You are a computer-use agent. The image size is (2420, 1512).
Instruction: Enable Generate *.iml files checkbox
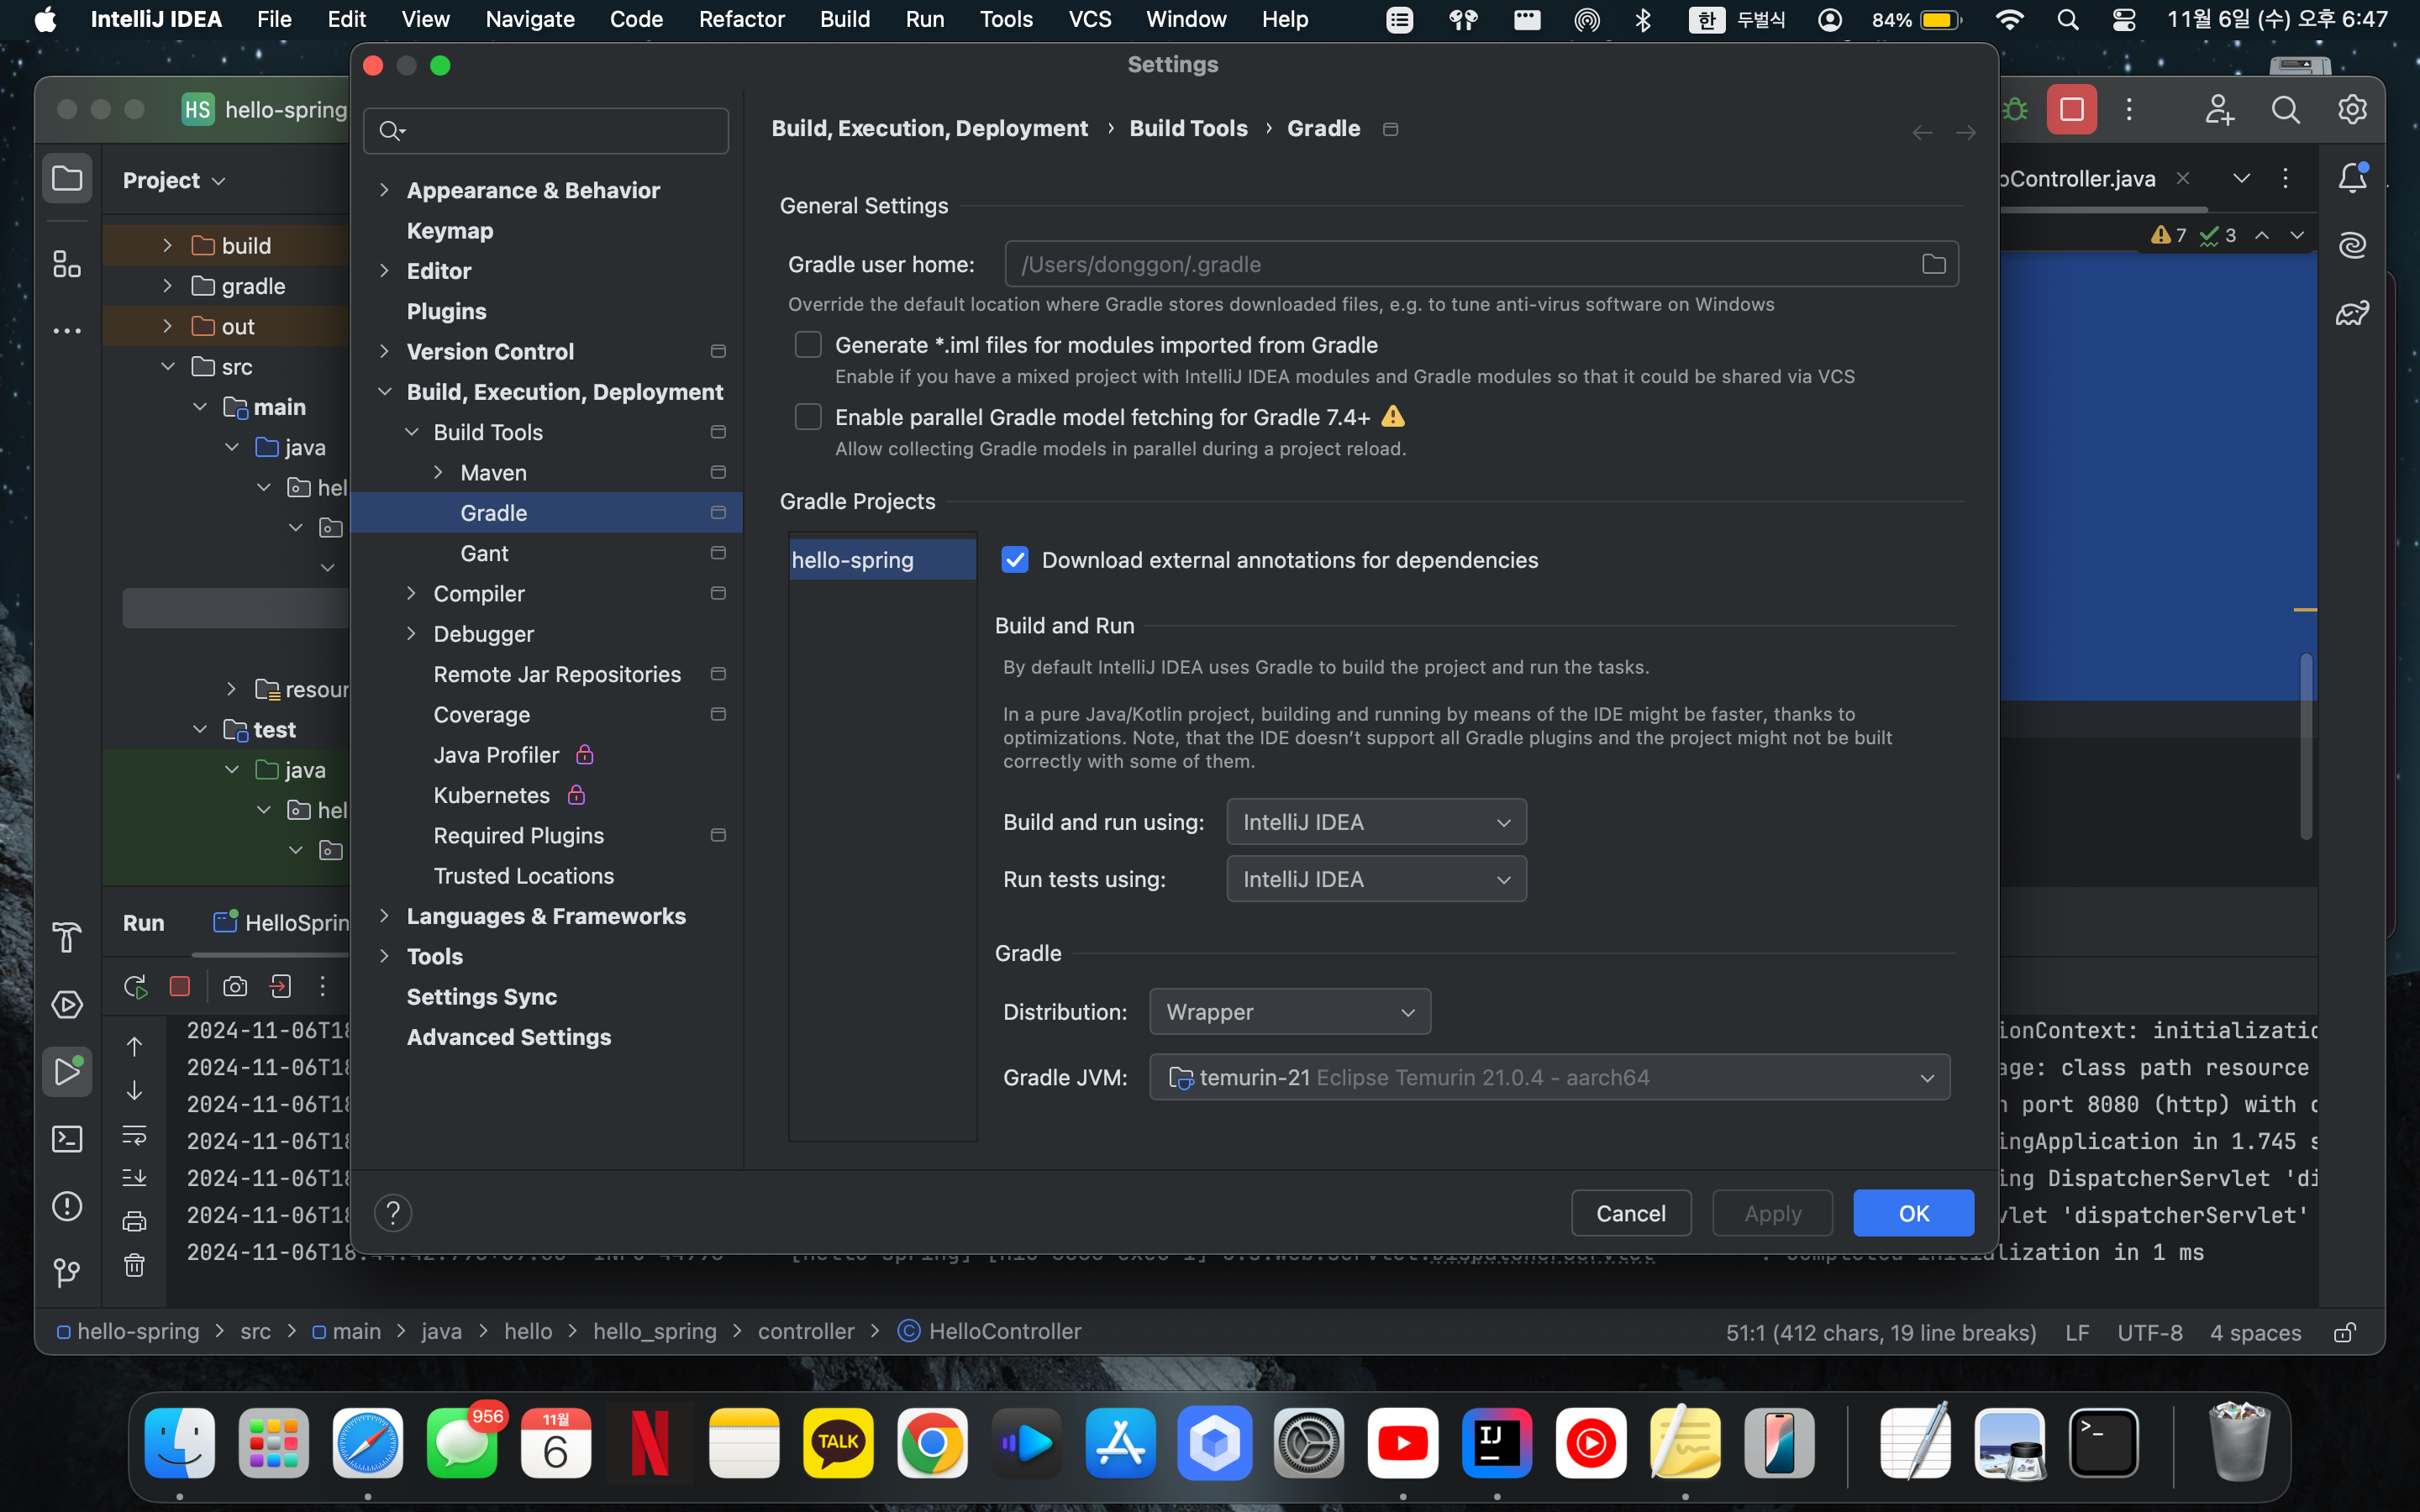(x=808, y=344)
